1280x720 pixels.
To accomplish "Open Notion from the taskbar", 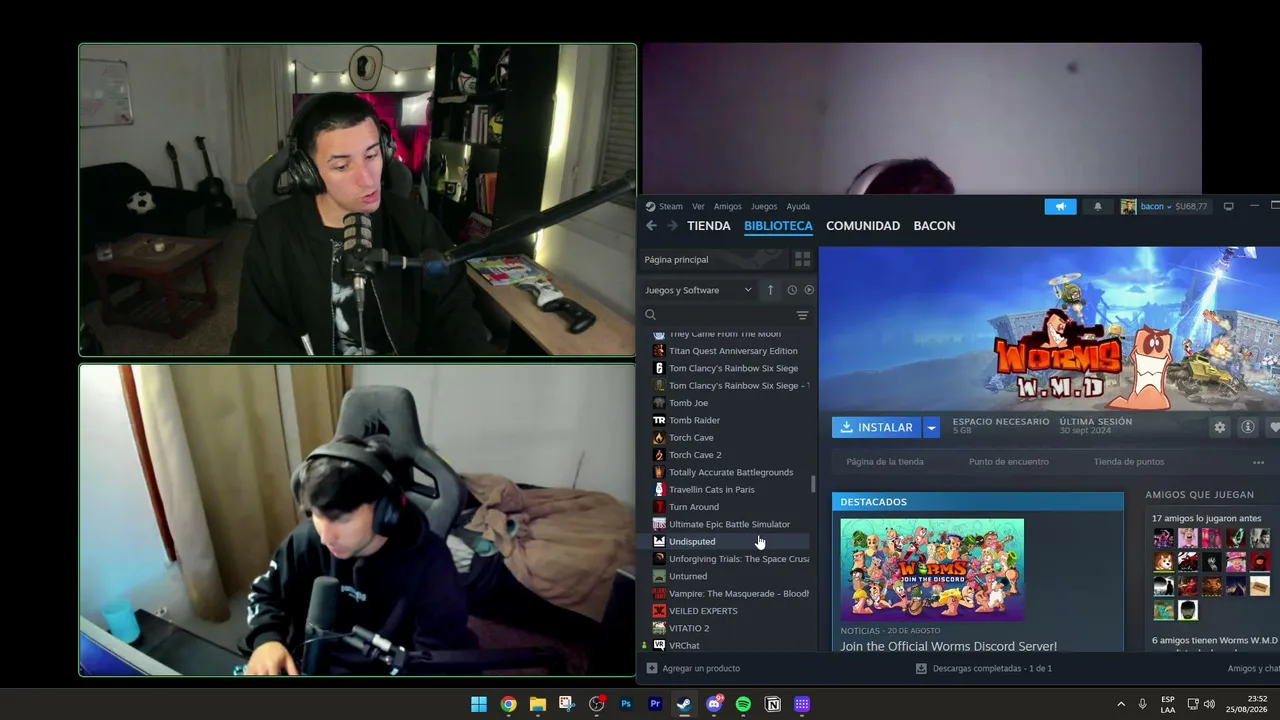I will [772, 704].
